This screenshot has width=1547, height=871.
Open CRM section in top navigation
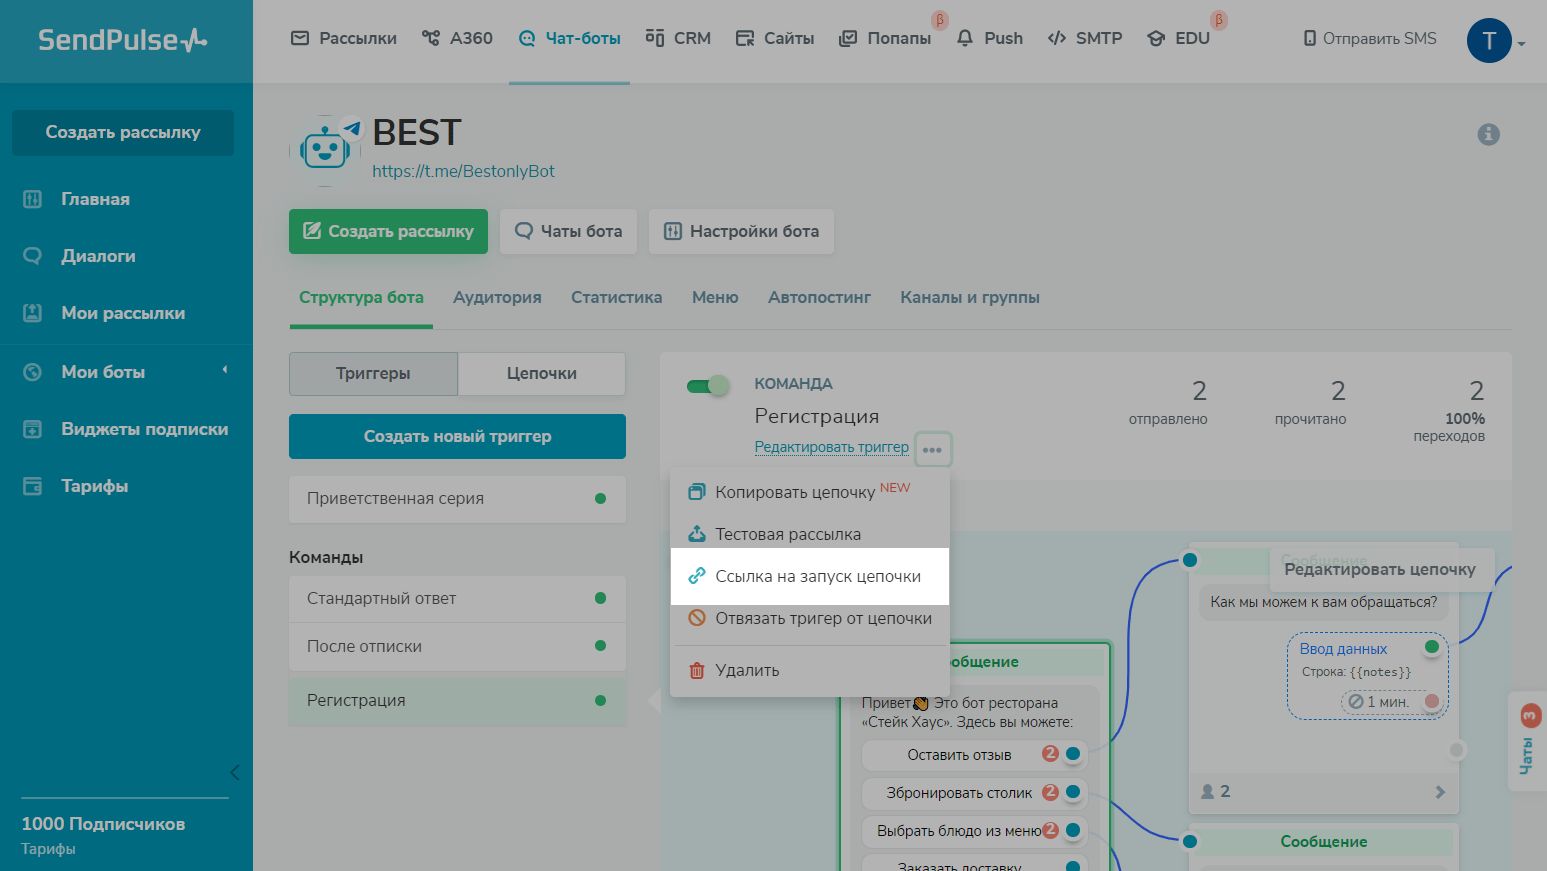(x=678, y=38)
